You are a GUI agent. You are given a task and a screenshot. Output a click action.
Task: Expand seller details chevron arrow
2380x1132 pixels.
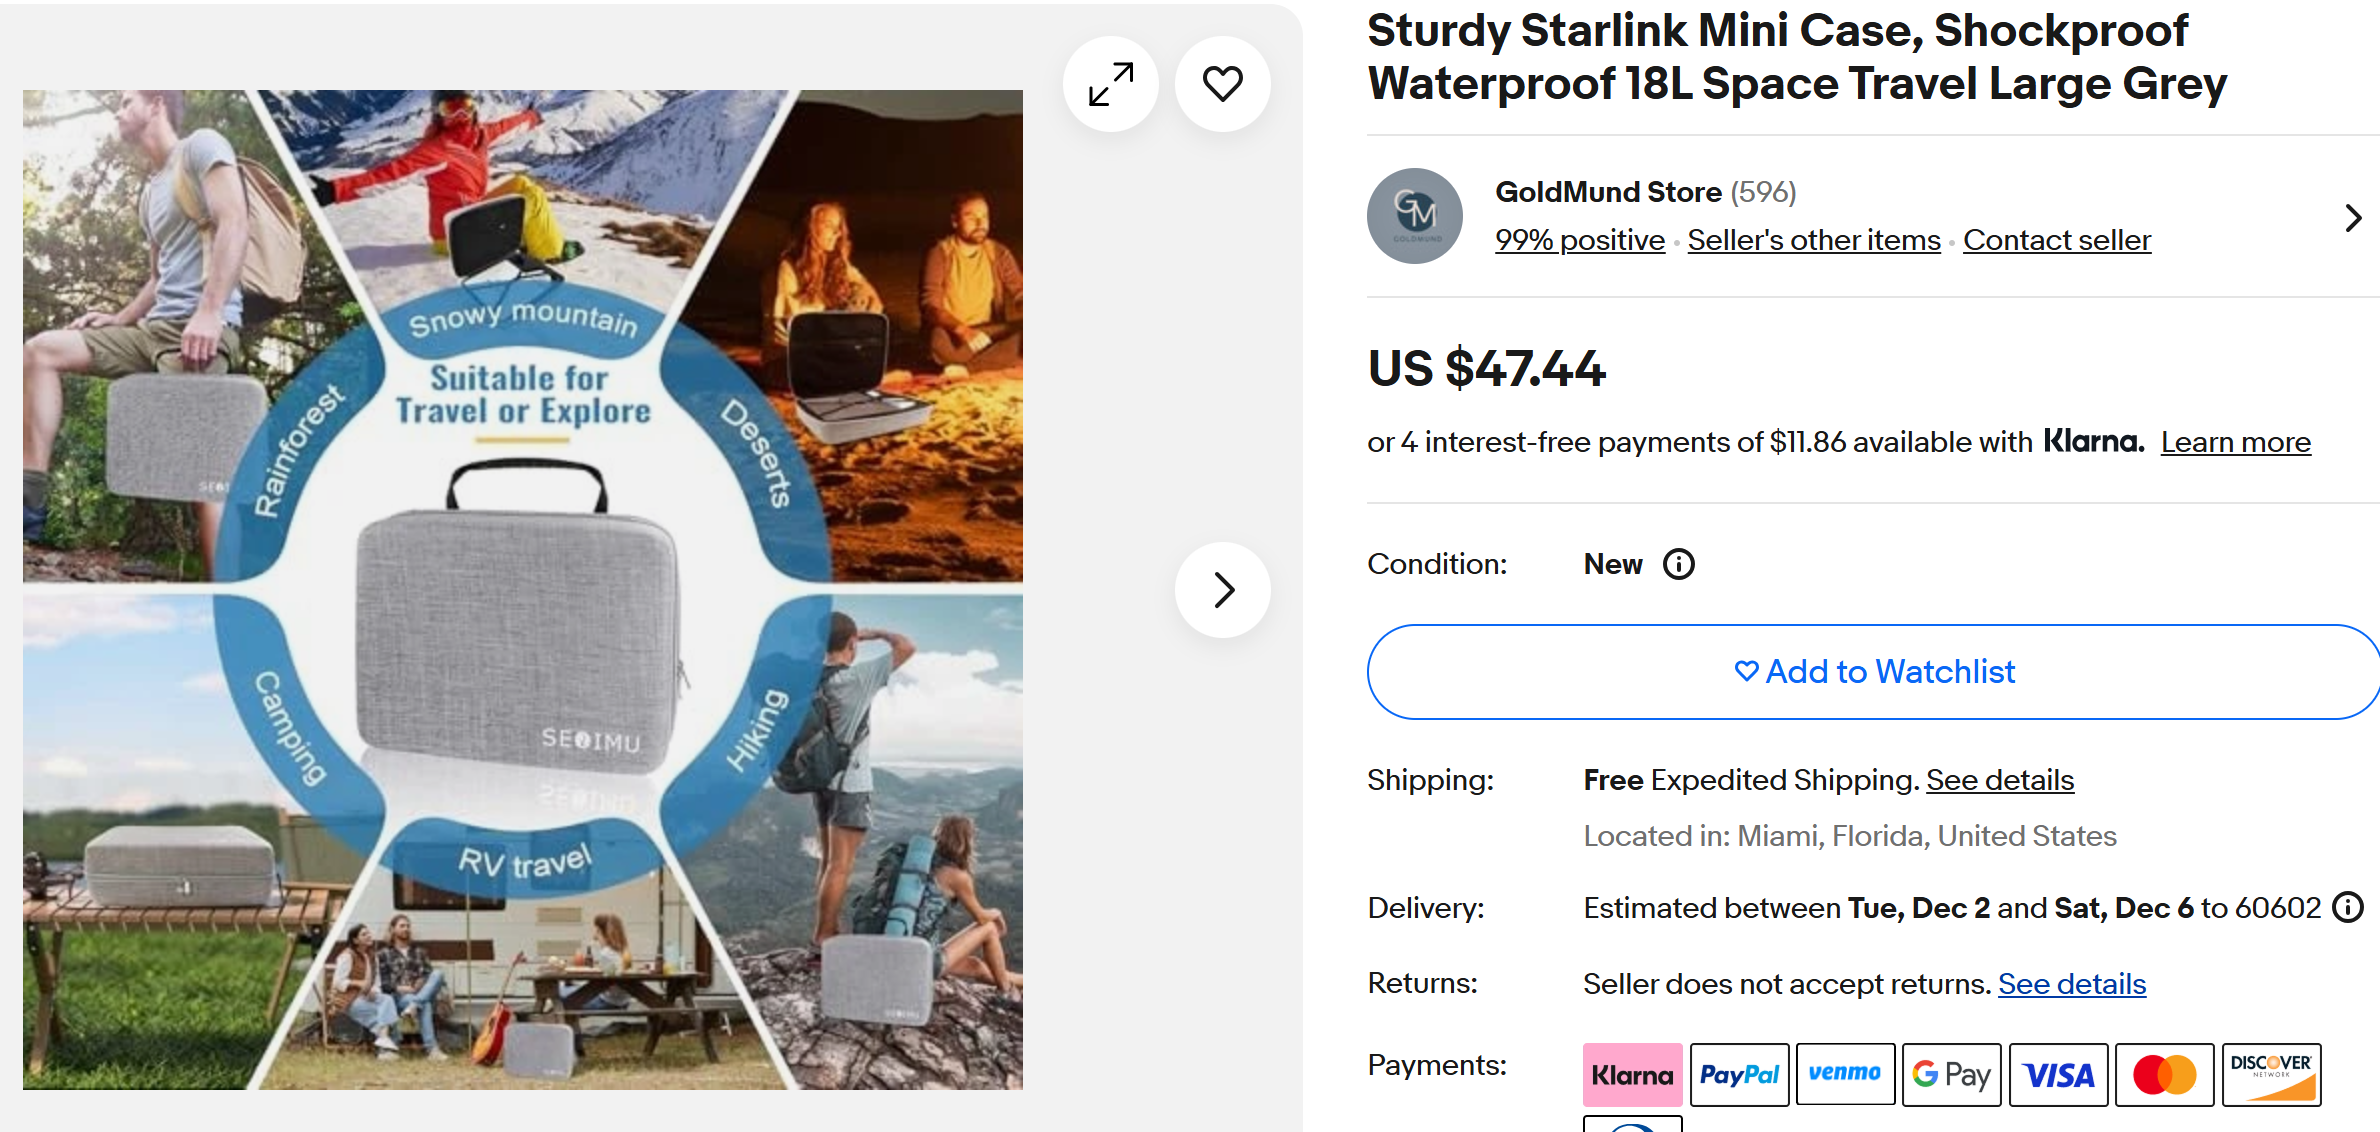[x=2353, y=218]
